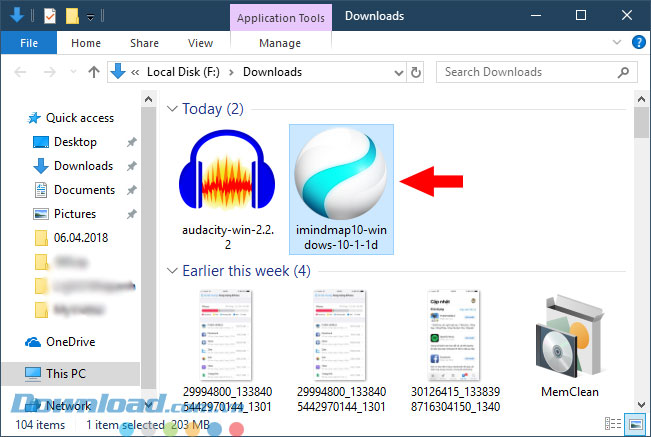Collapse the ribbon using the chevron
The height and width of the screenshot is (437, 651).
coord(617,42)
